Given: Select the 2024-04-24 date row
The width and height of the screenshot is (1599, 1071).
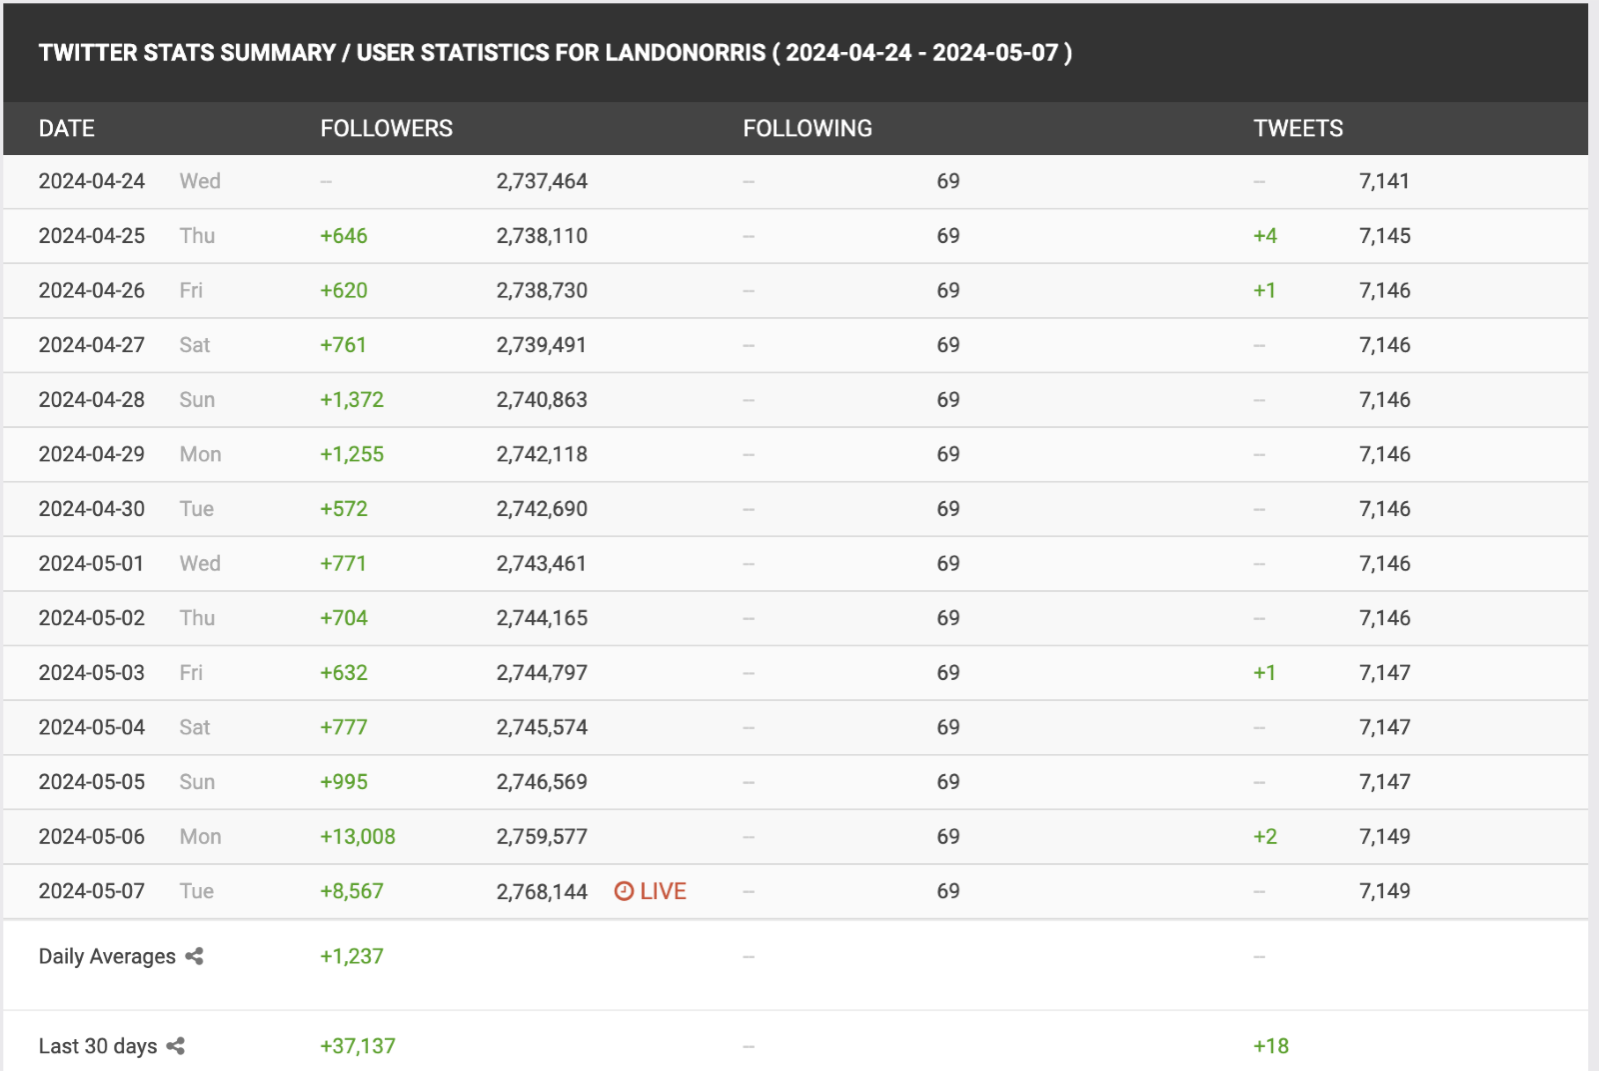Looking at the screenshot, I should (x=92, y=182).
